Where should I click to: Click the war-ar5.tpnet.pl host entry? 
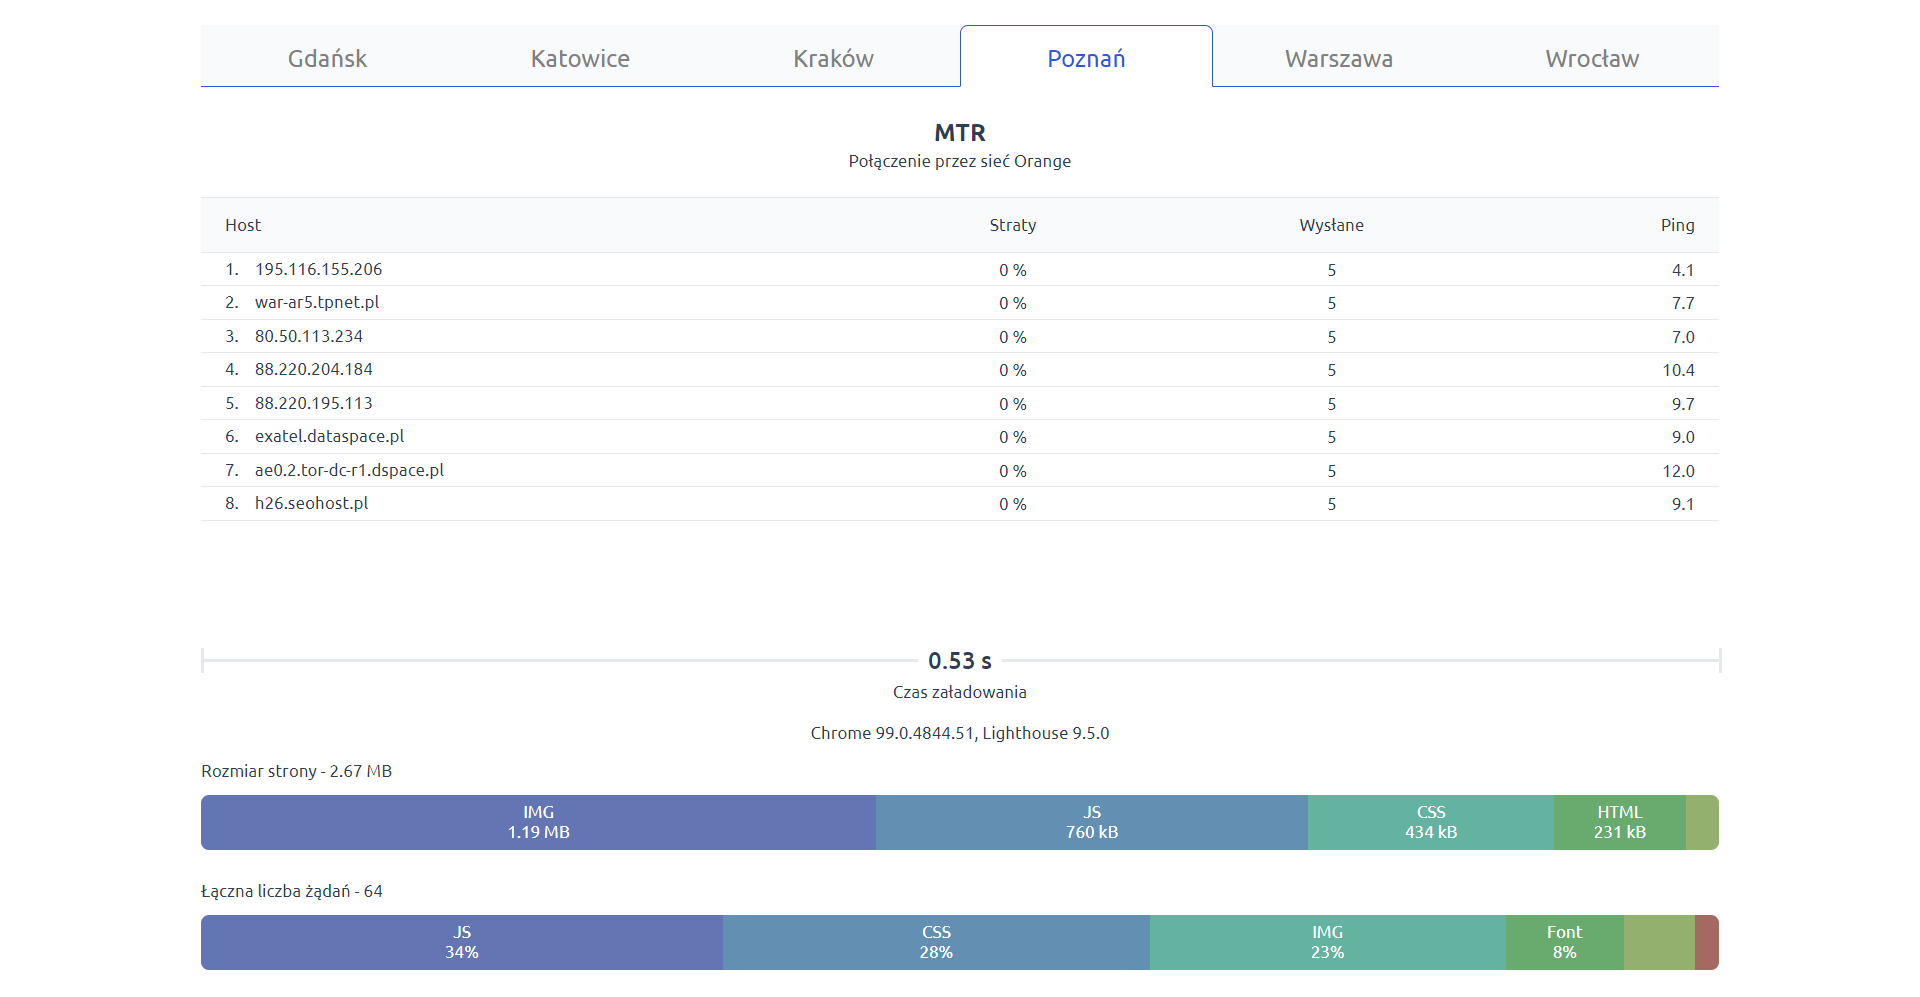317,302
